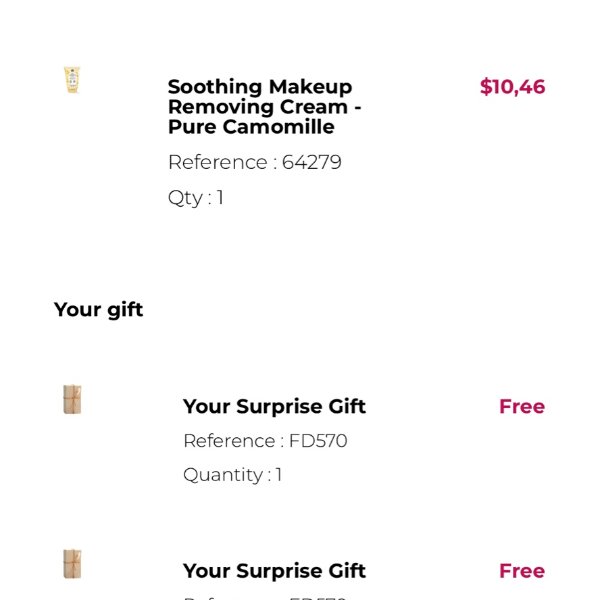Click the 'Quantity : 1' line
The width and height of the screenshot is (600, 600).
232,475
